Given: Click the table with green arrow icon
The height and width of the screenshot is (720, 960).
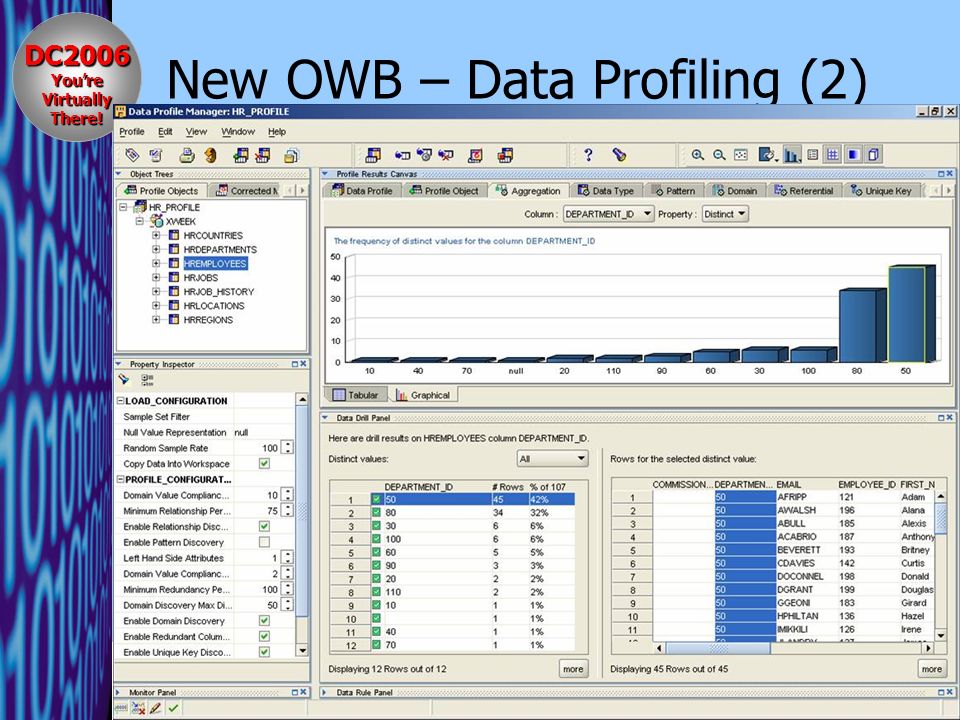Looking at the screenshot, I should (241, 156).
